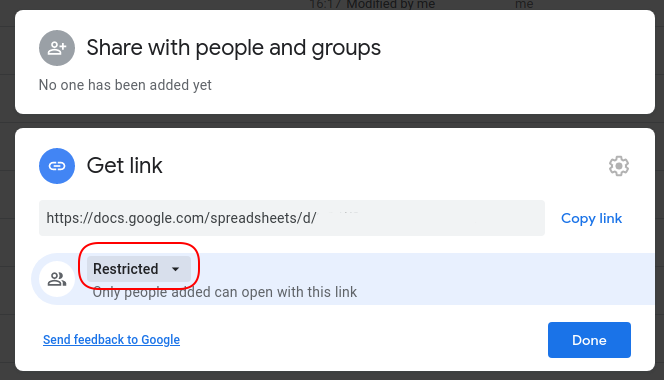This screenshot has height=380, width=664.
Task: Click the 'Share with people and groups' heading
Action: click(234, 47)
